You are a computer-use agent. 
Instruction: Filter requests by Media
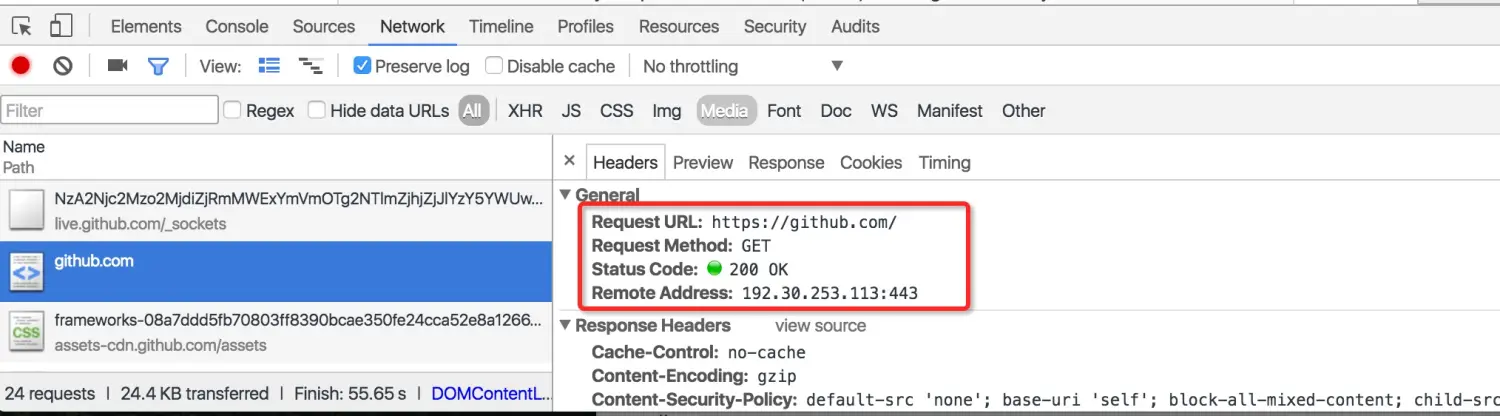click(724, 110)
